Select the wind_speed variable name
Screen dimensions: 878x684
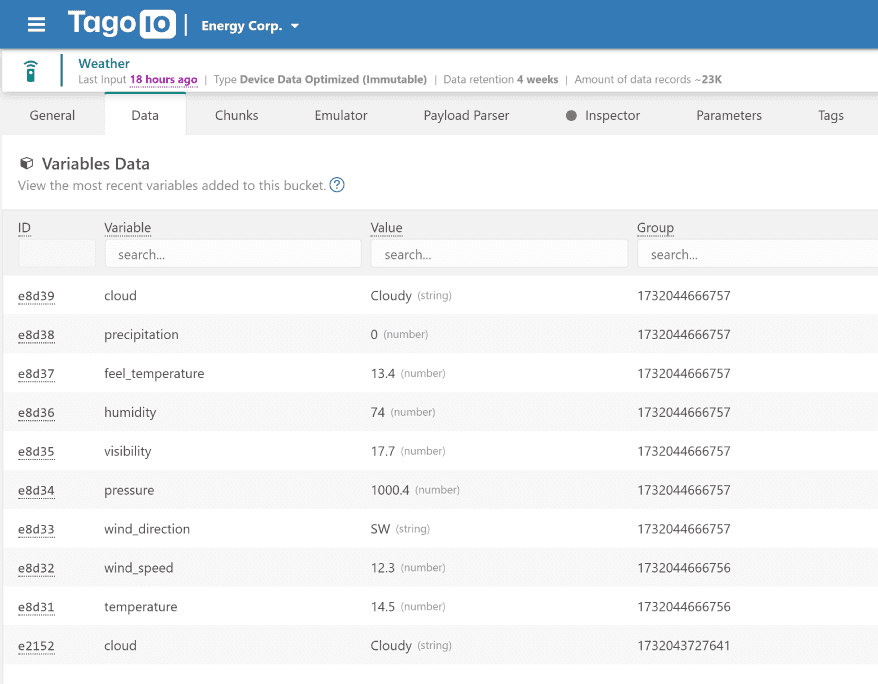point(138,568)
